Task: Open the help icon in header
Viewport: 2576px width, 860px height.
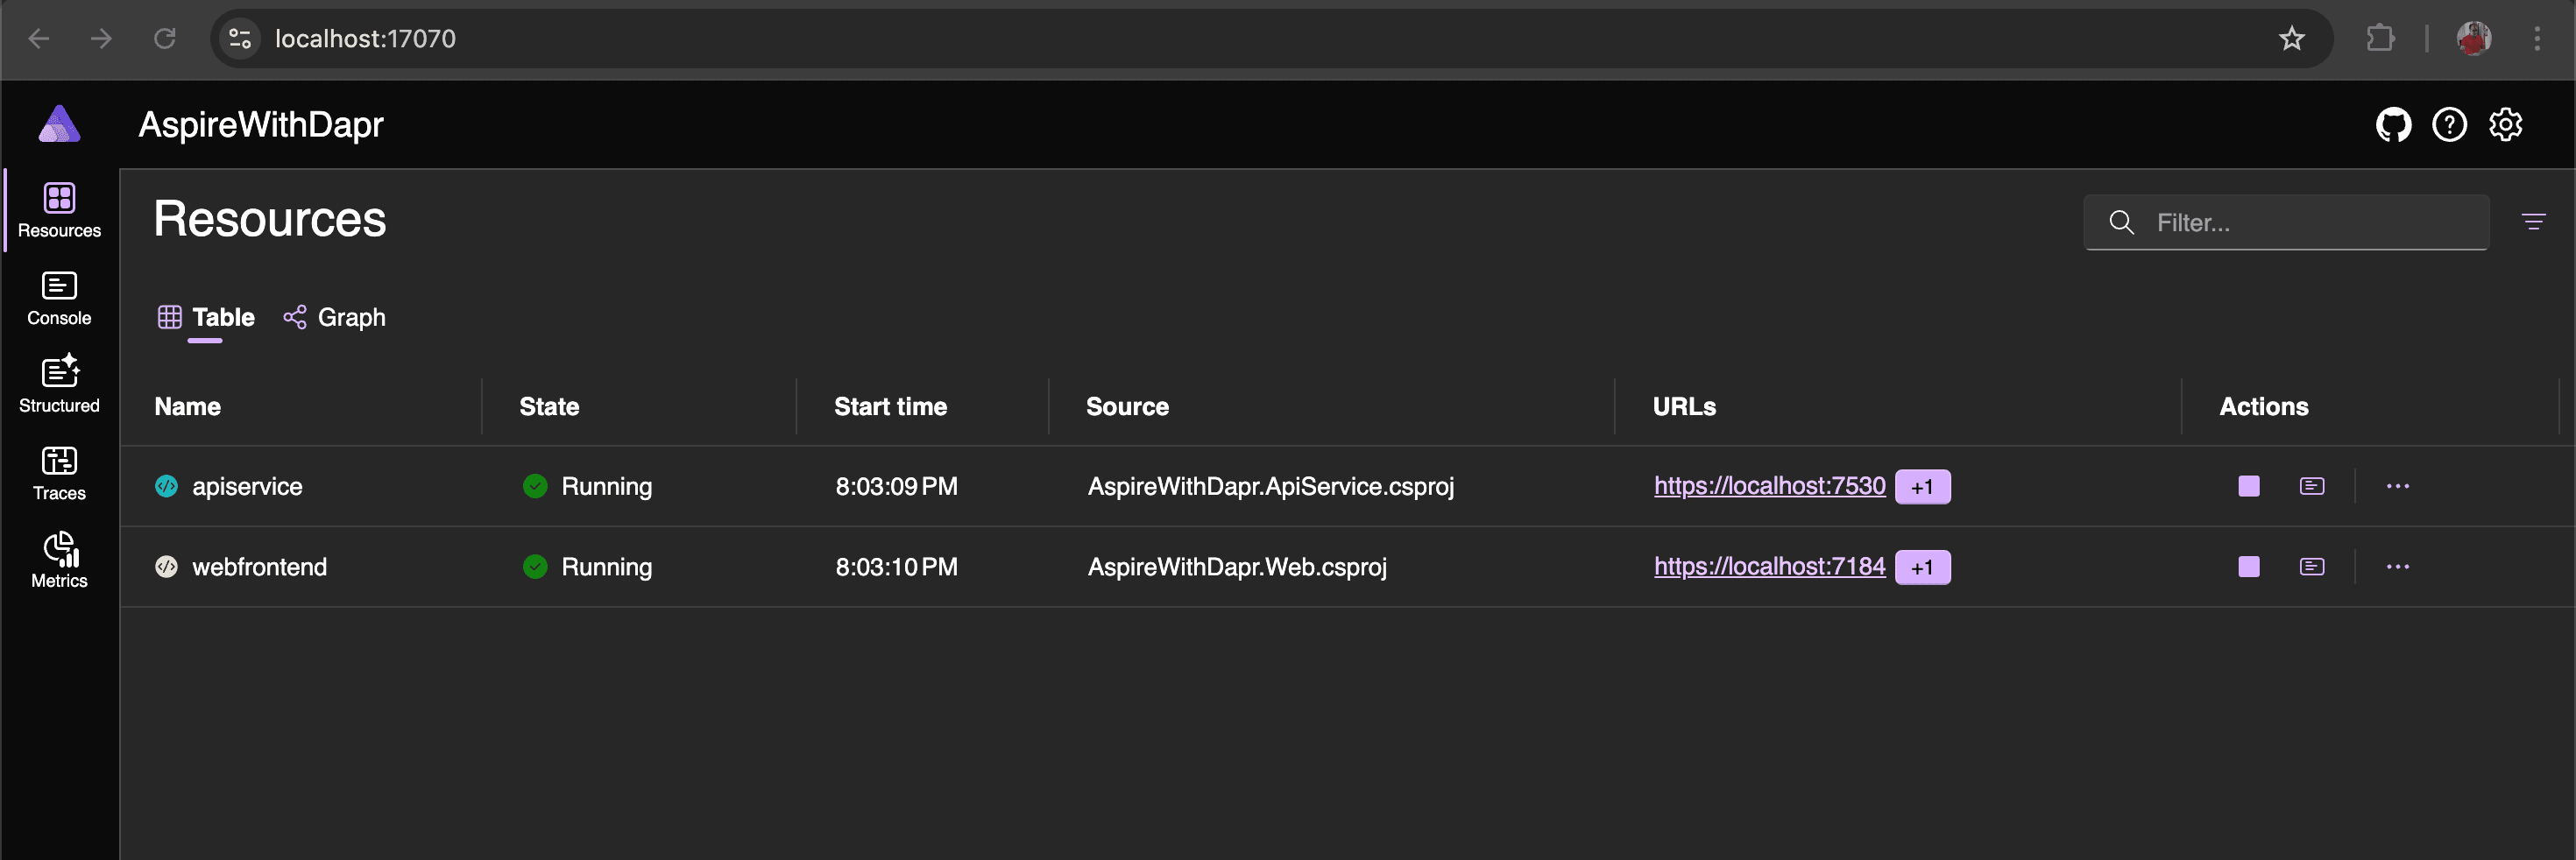Action: coord(2449,125)
